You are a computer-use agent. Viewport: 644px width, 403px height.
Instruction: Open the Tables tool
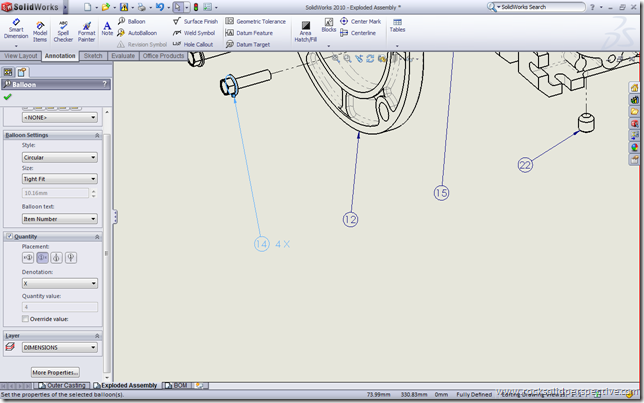pyautogui.click(x=397, y=25)
